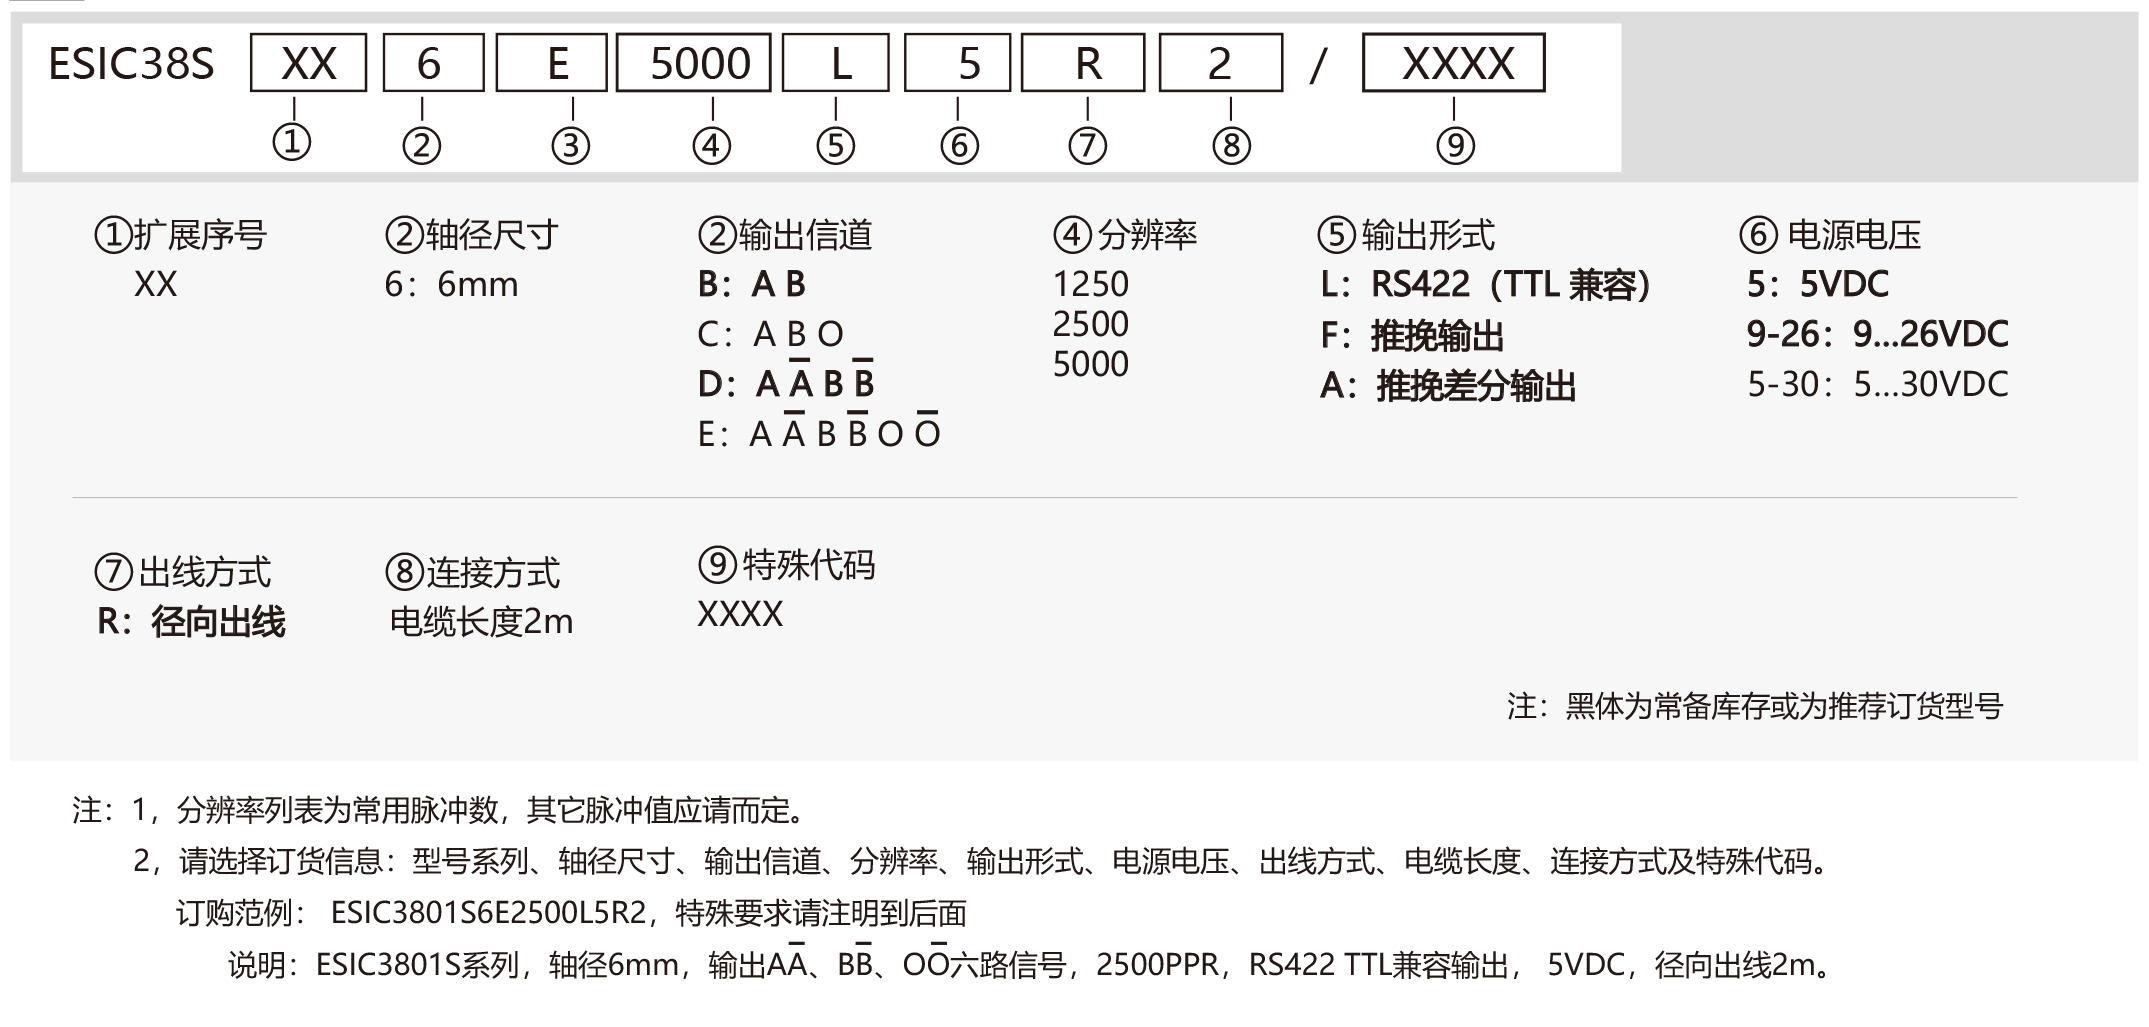Click the 'C: A B O' channel option
Image resolution: width=2149 pixels, height=1027 pixels.
tap(771, 334)
